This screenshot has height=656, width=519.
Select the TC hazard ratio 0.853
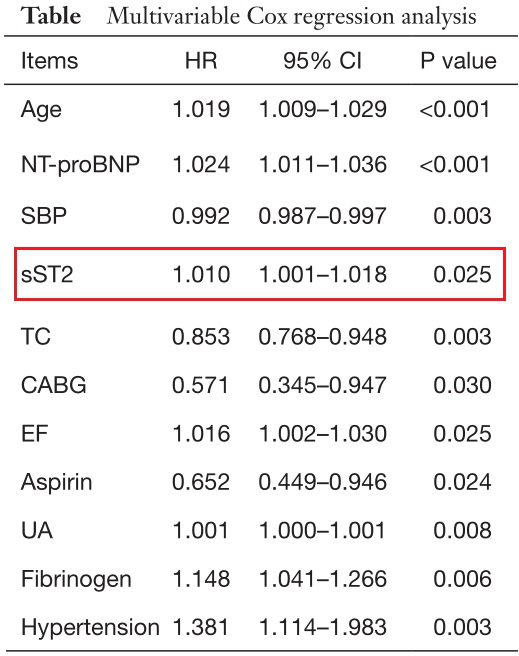point(201,337)
